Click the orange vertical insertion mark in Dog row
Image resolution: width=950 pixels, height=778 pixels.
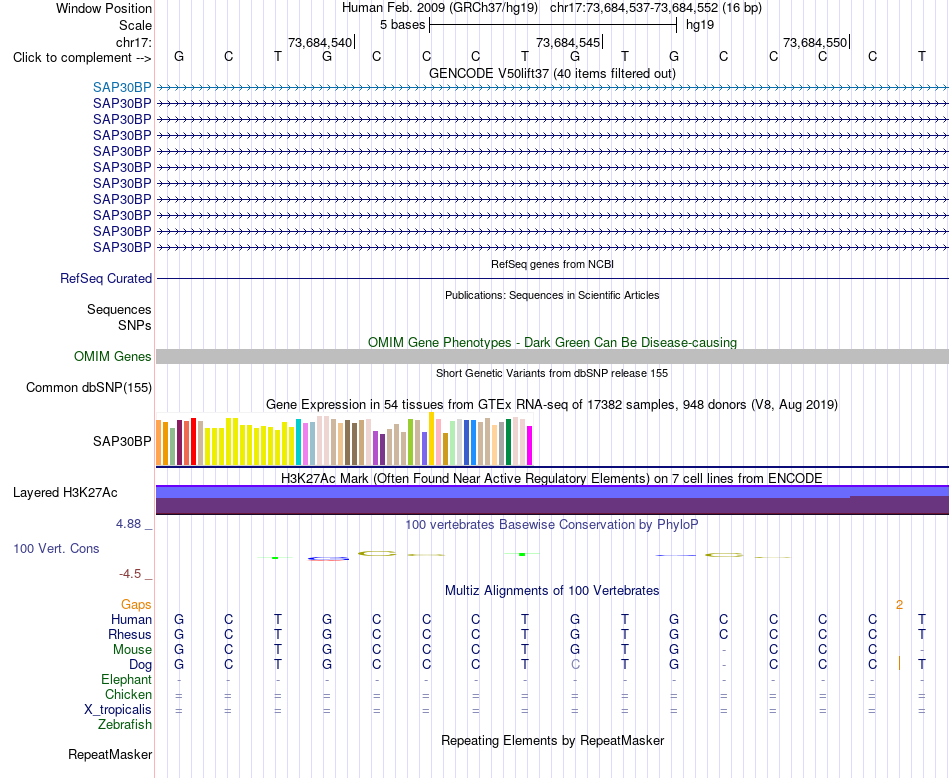[x=900, y=663]
